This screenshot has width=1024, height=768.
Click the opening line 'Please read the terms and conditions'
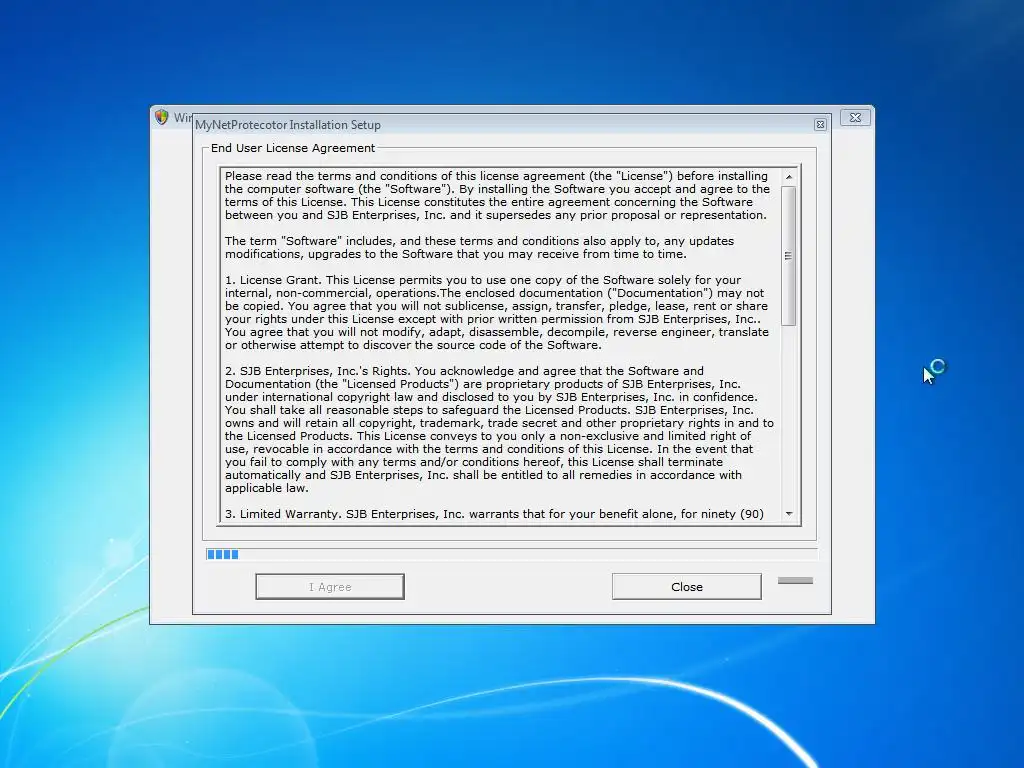[x=496, y=176]
